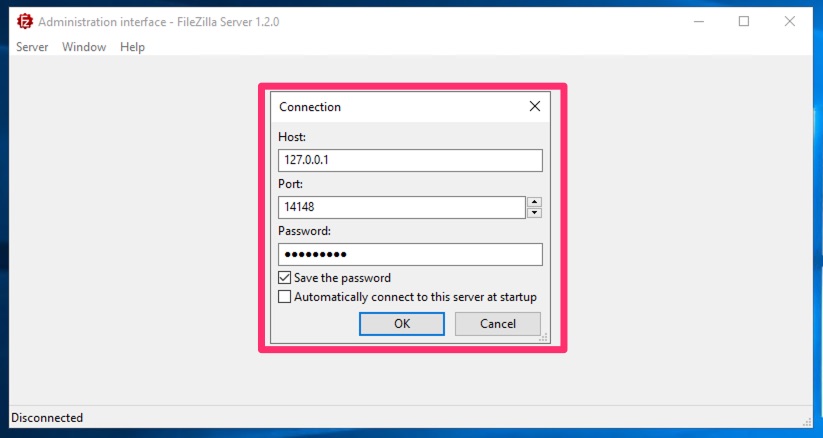Open the Help menu

(132, 47)
